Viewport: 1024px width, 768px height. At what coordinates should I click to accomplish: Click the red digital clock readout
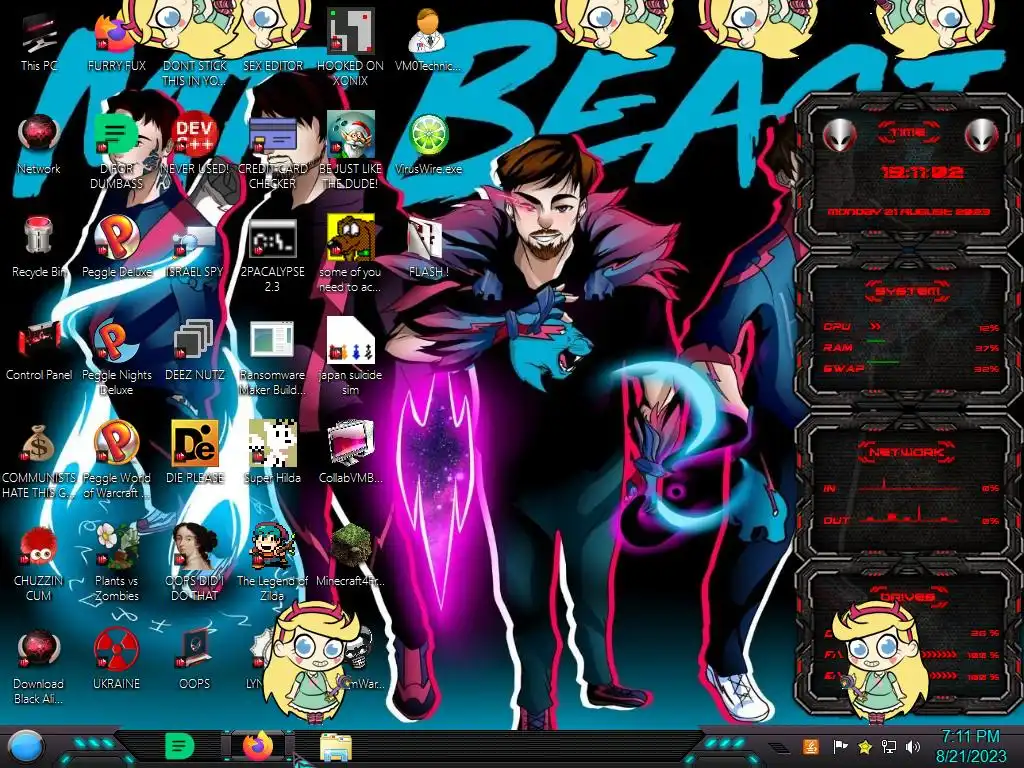(x=922, y=172)
